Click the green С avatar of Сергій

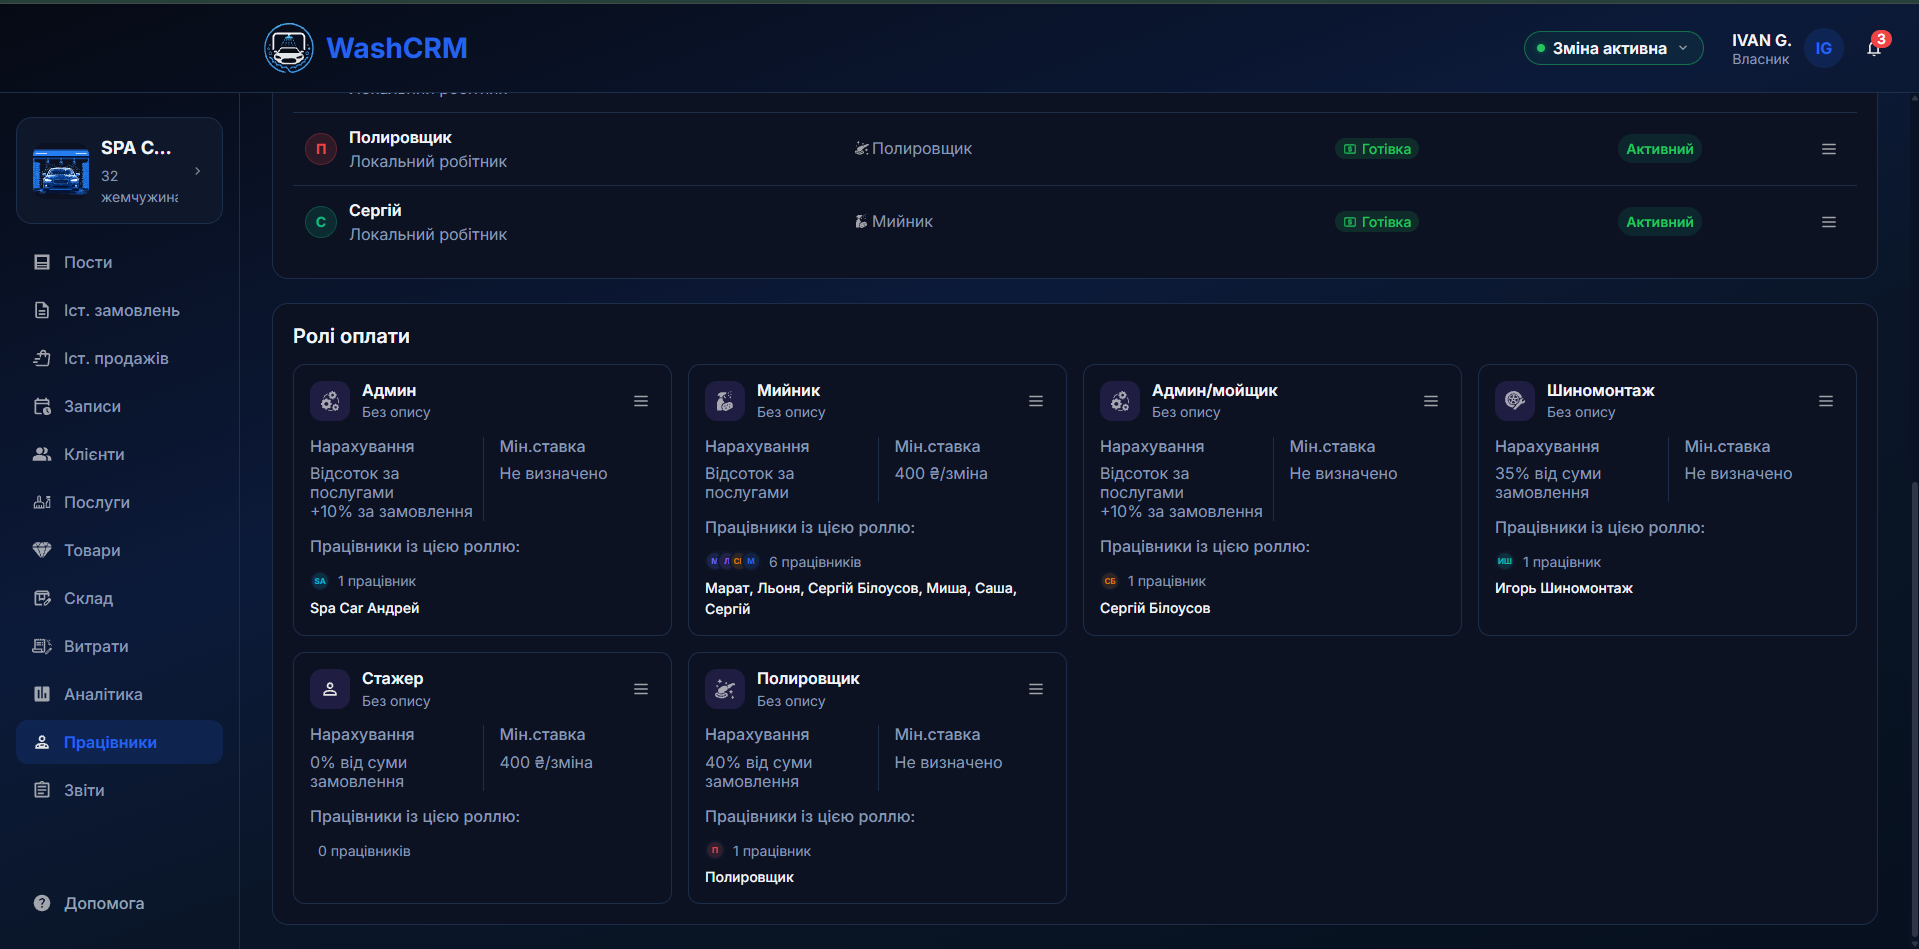click(x=321, y=222)
